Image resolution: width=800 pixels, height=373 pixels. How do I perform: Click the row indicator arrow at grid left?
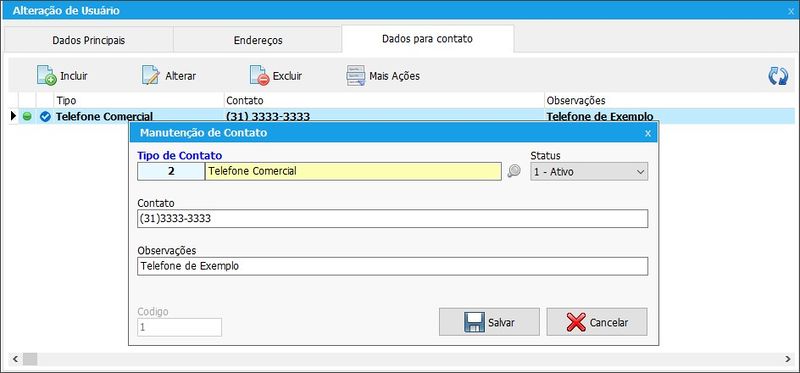tap(13, 116)
